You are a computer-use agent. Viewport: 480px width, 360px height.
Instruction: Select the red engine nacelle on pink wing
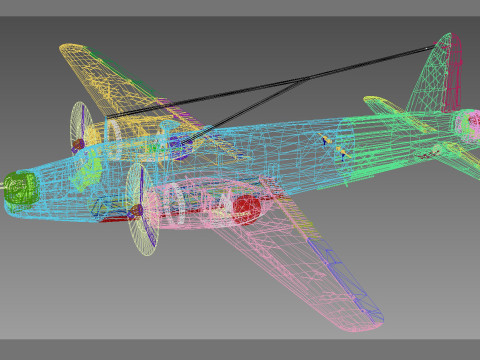[x=246, y=209]
